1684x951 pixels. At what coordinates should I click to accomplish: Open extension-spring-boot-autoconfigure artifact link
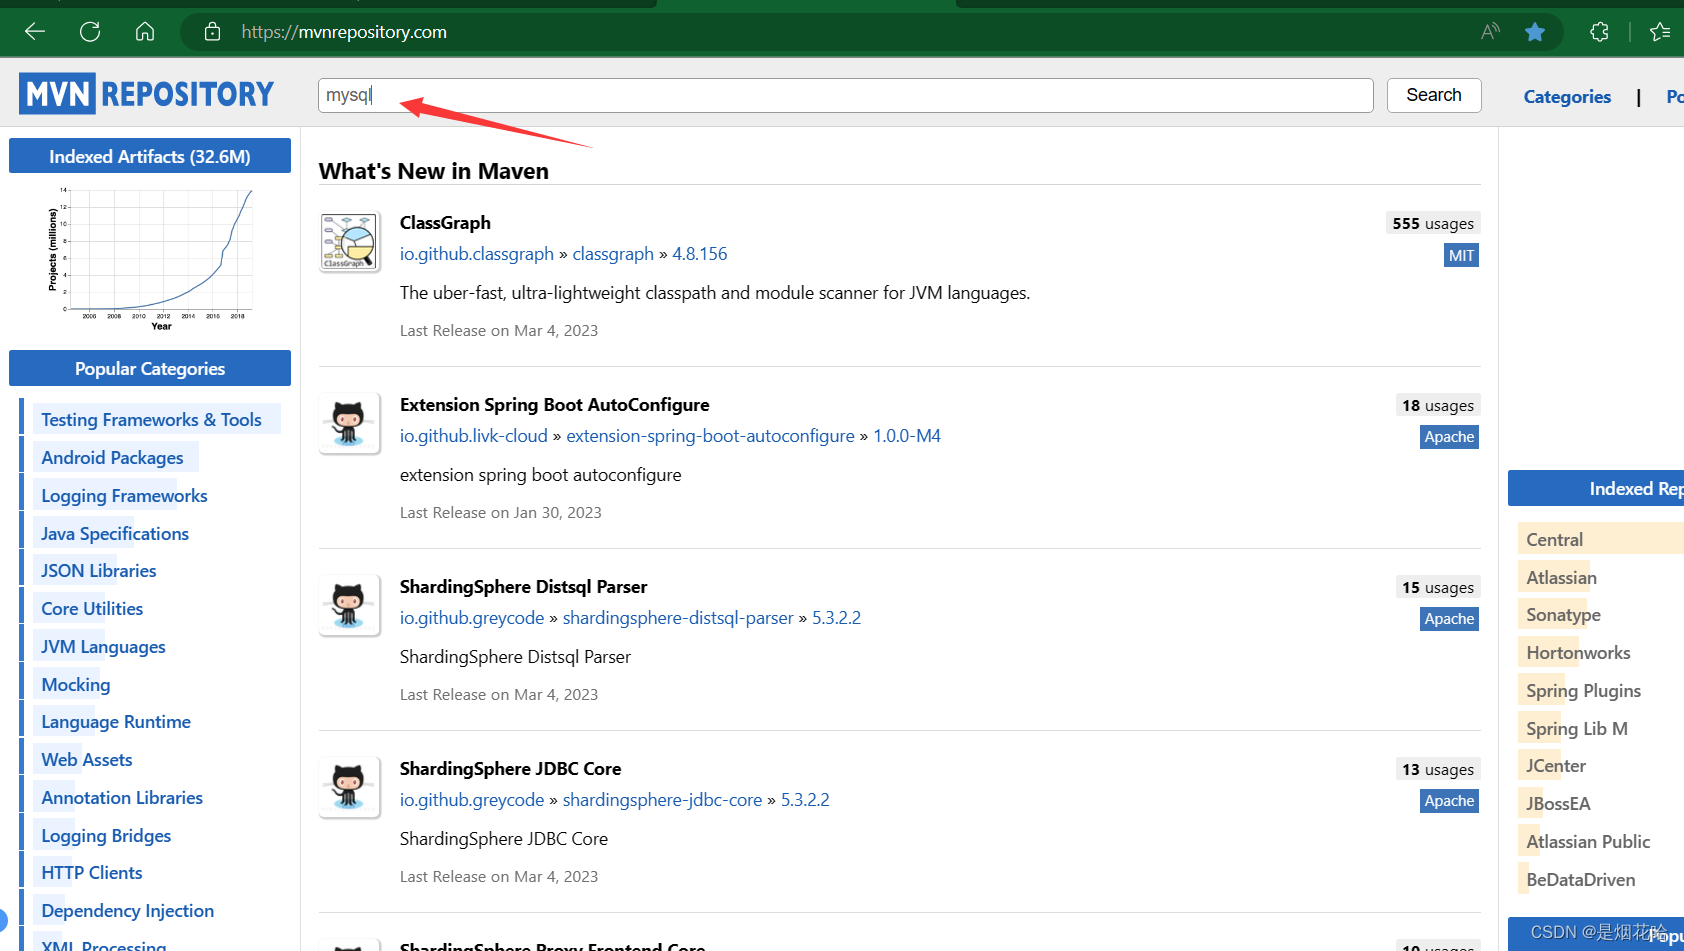tap(710, 436)
